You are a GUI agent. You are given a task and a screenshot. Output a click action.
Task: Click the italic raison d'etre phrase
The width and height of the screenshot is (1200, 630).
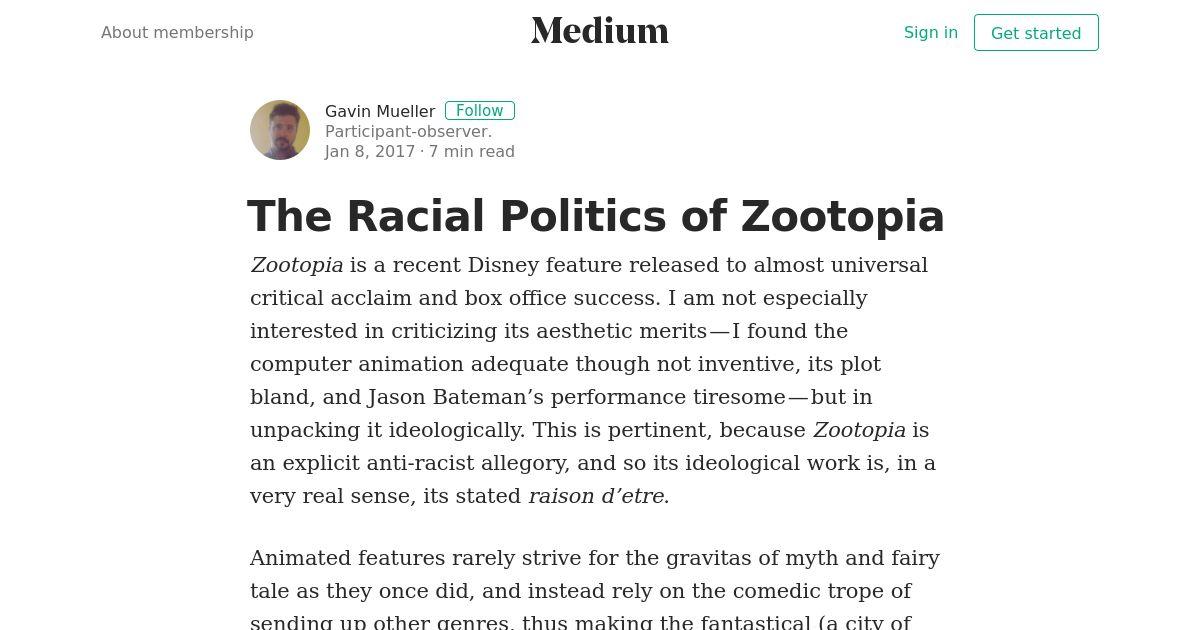coord(599,496)
